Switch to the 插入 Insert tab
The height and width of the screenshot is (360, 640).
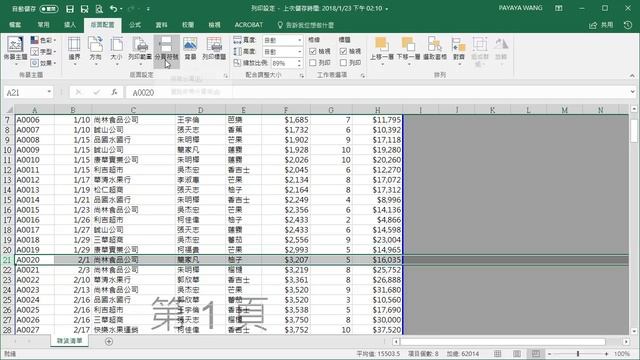coord(70,25)
